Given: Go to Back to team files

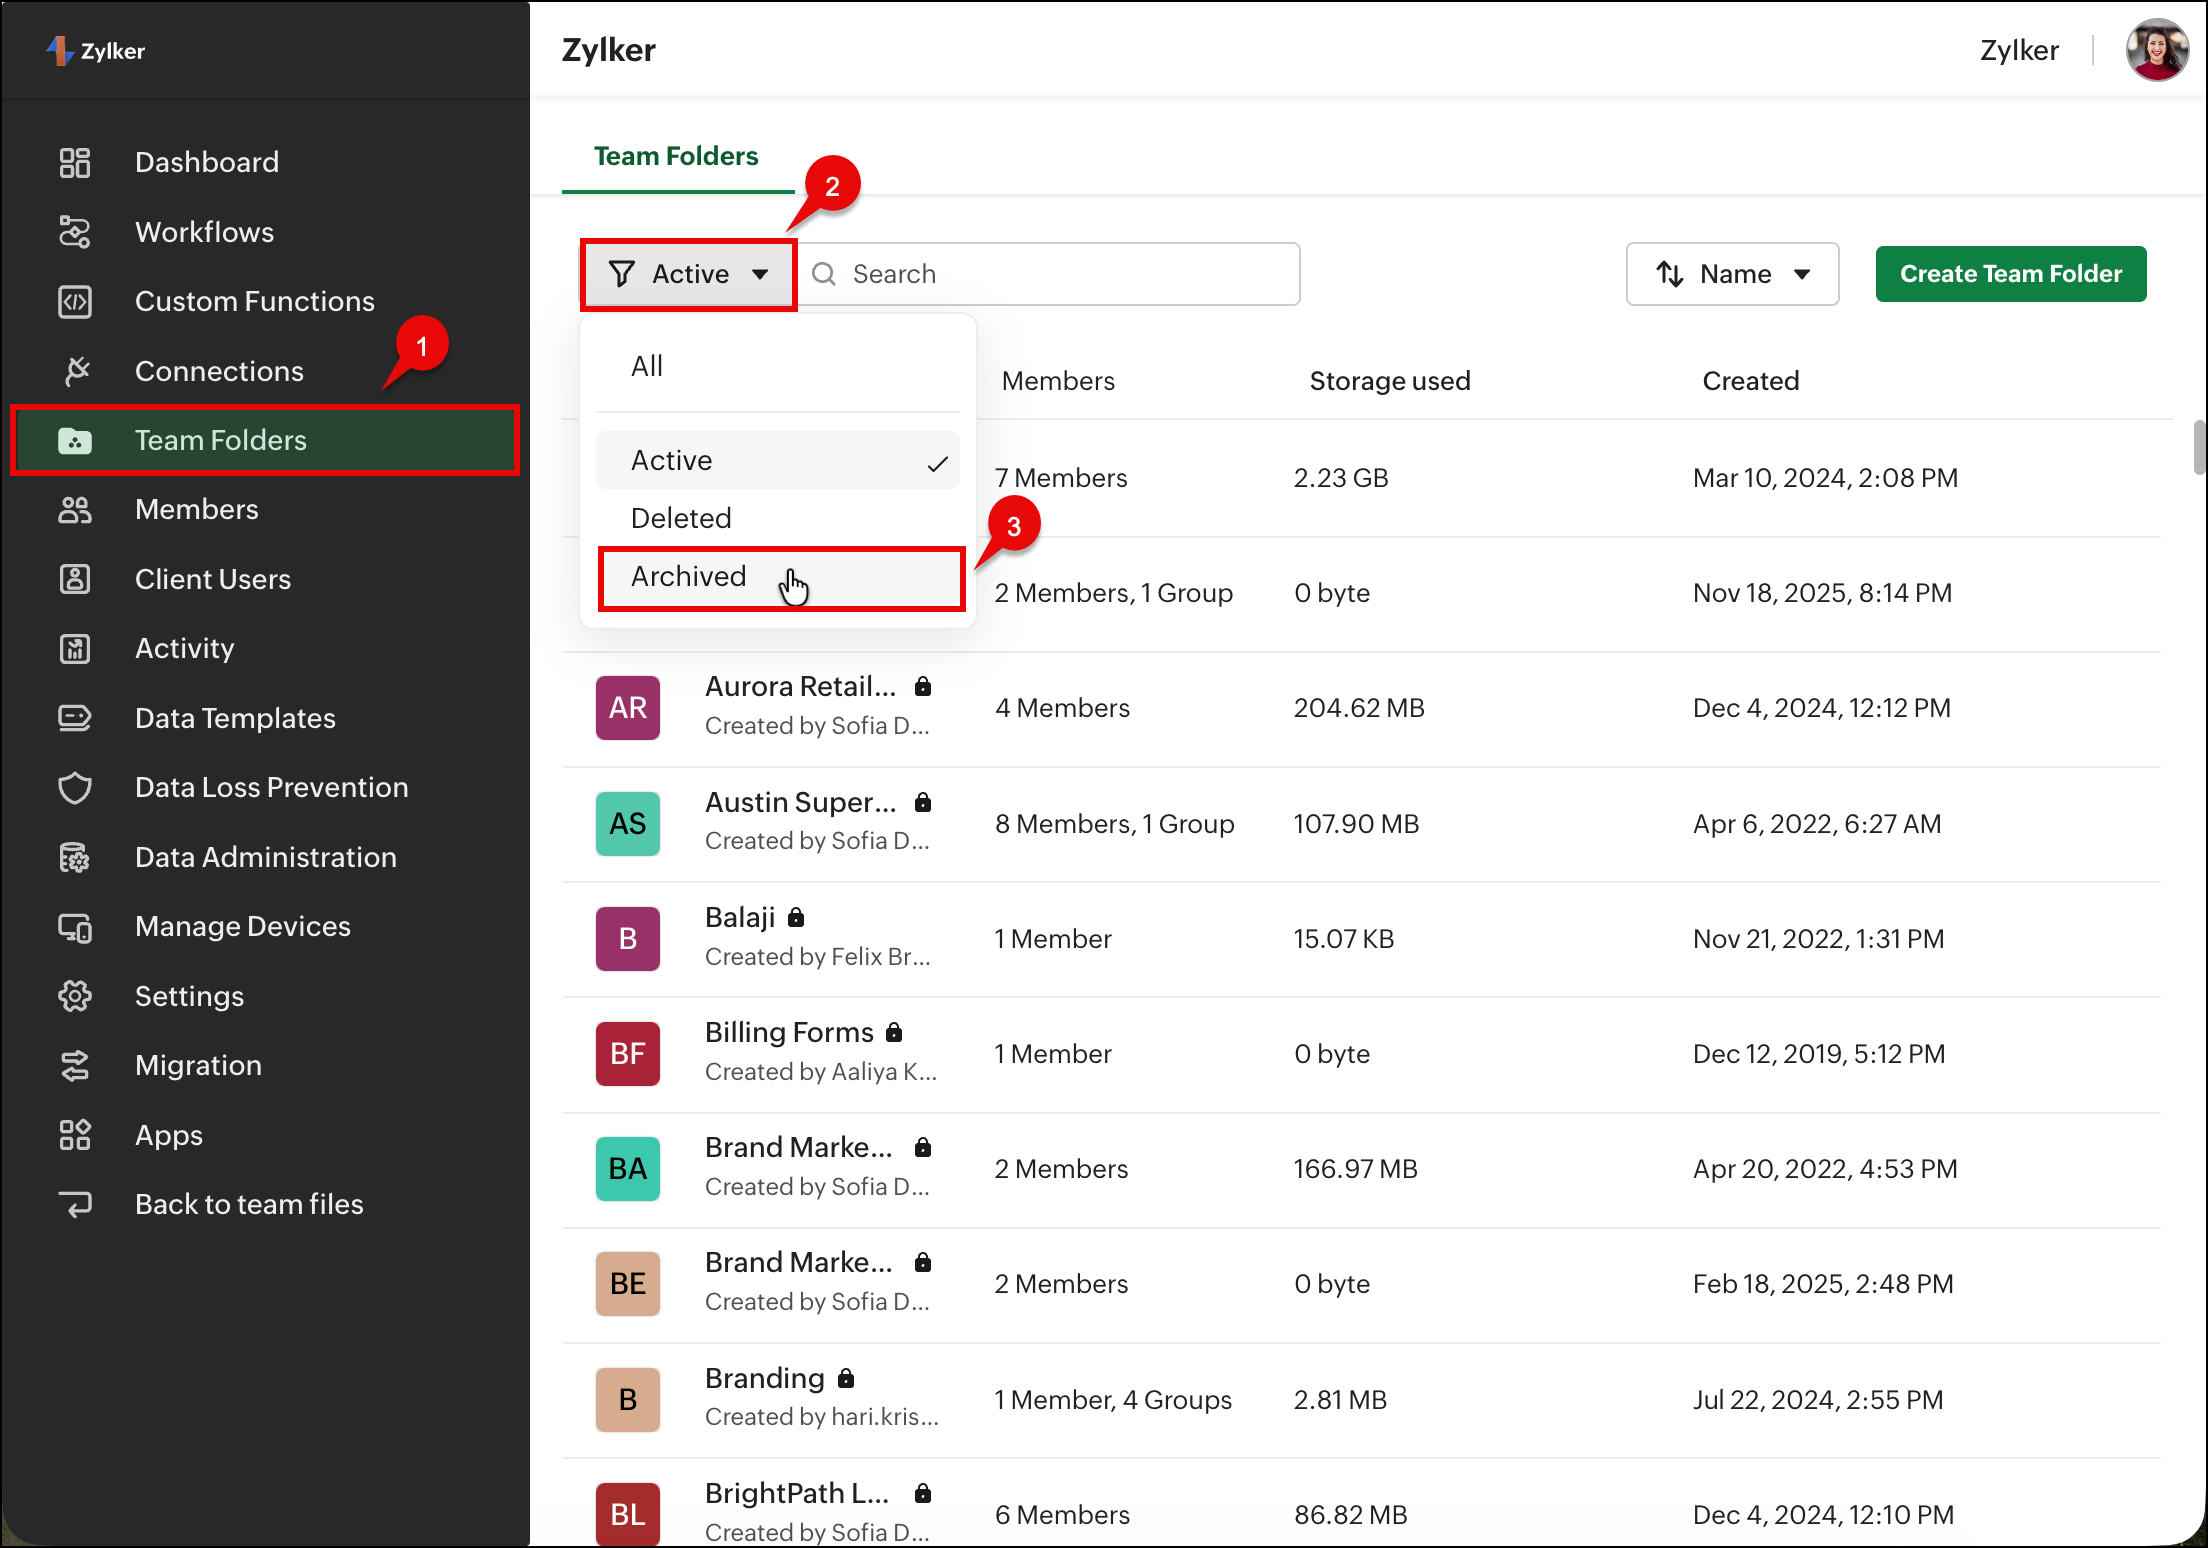Looking at the screenshot, I should pyautogui.click(x=249, y=1205).
